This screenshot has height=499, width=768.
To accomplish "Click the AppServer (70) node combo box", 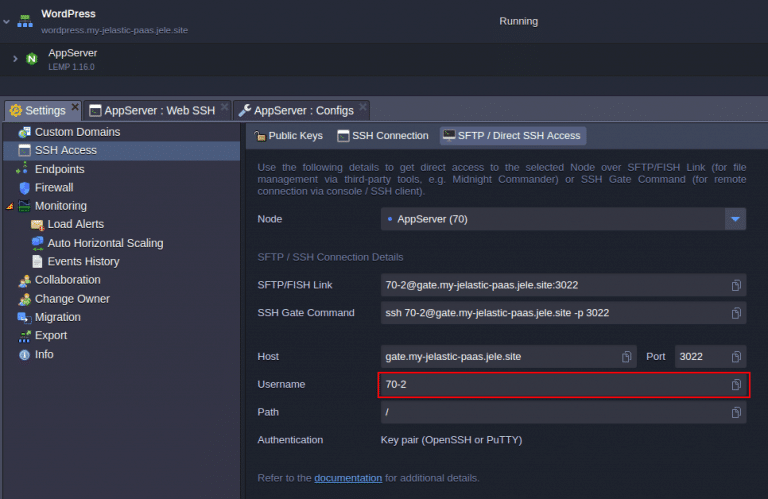I will click(x=563, y=219).
